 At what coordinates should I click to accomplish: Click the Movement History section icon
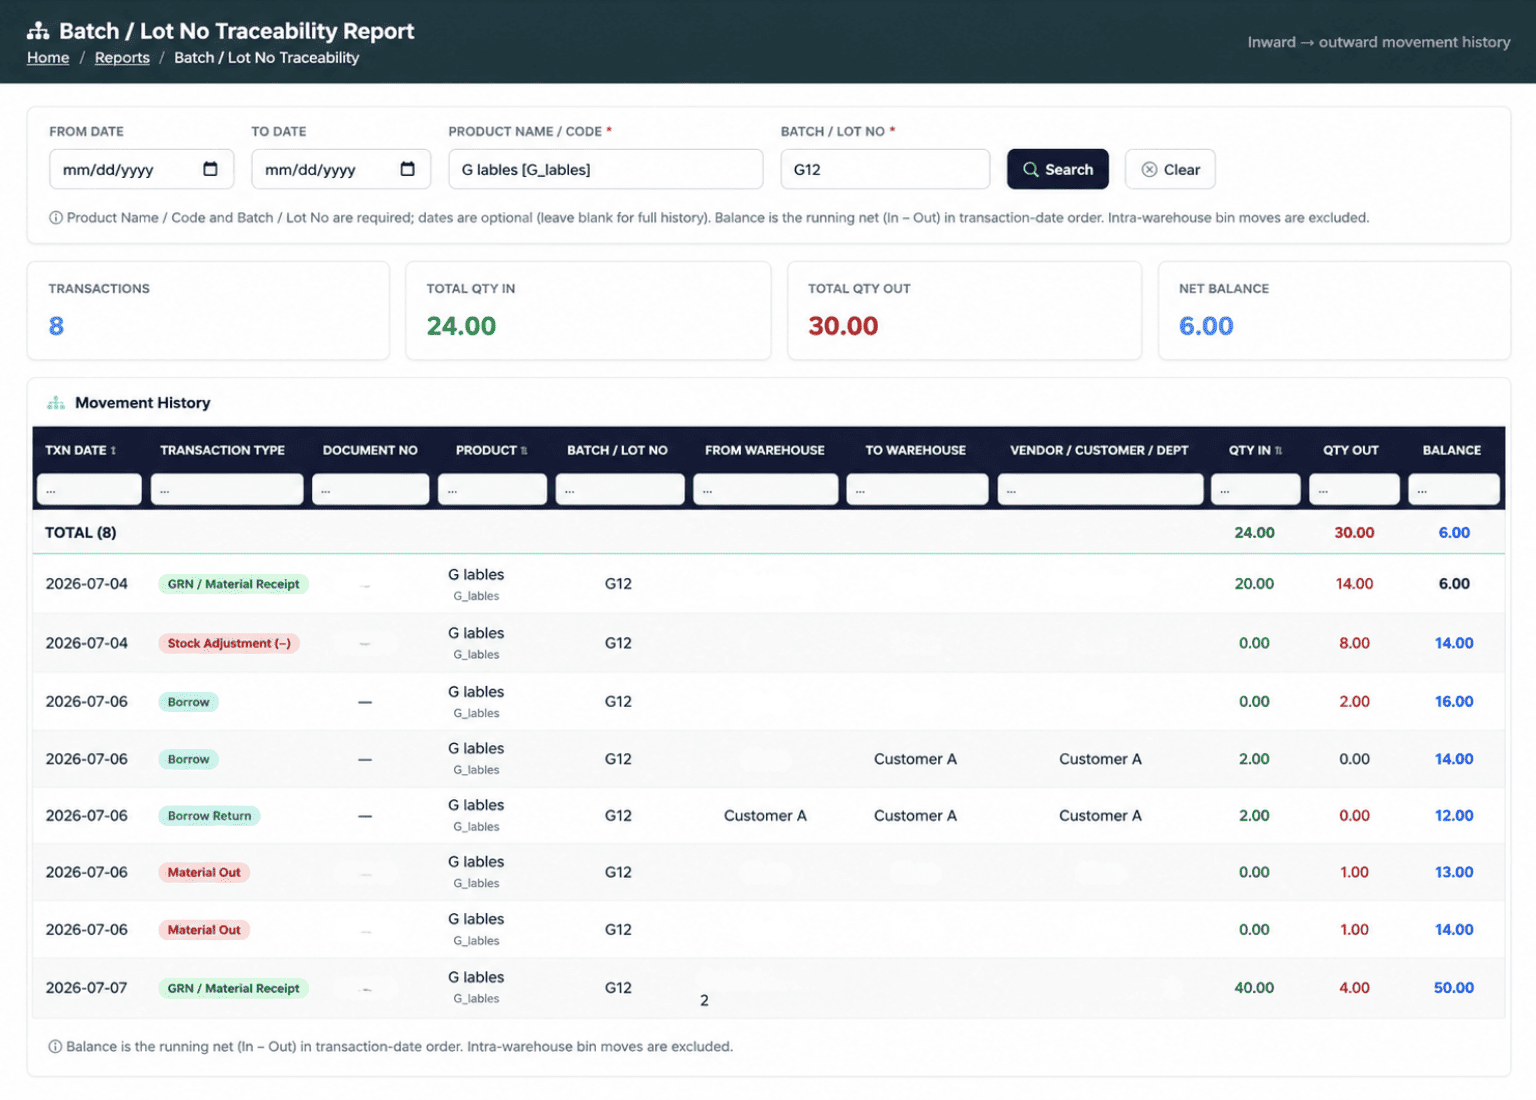click(56, 403)
